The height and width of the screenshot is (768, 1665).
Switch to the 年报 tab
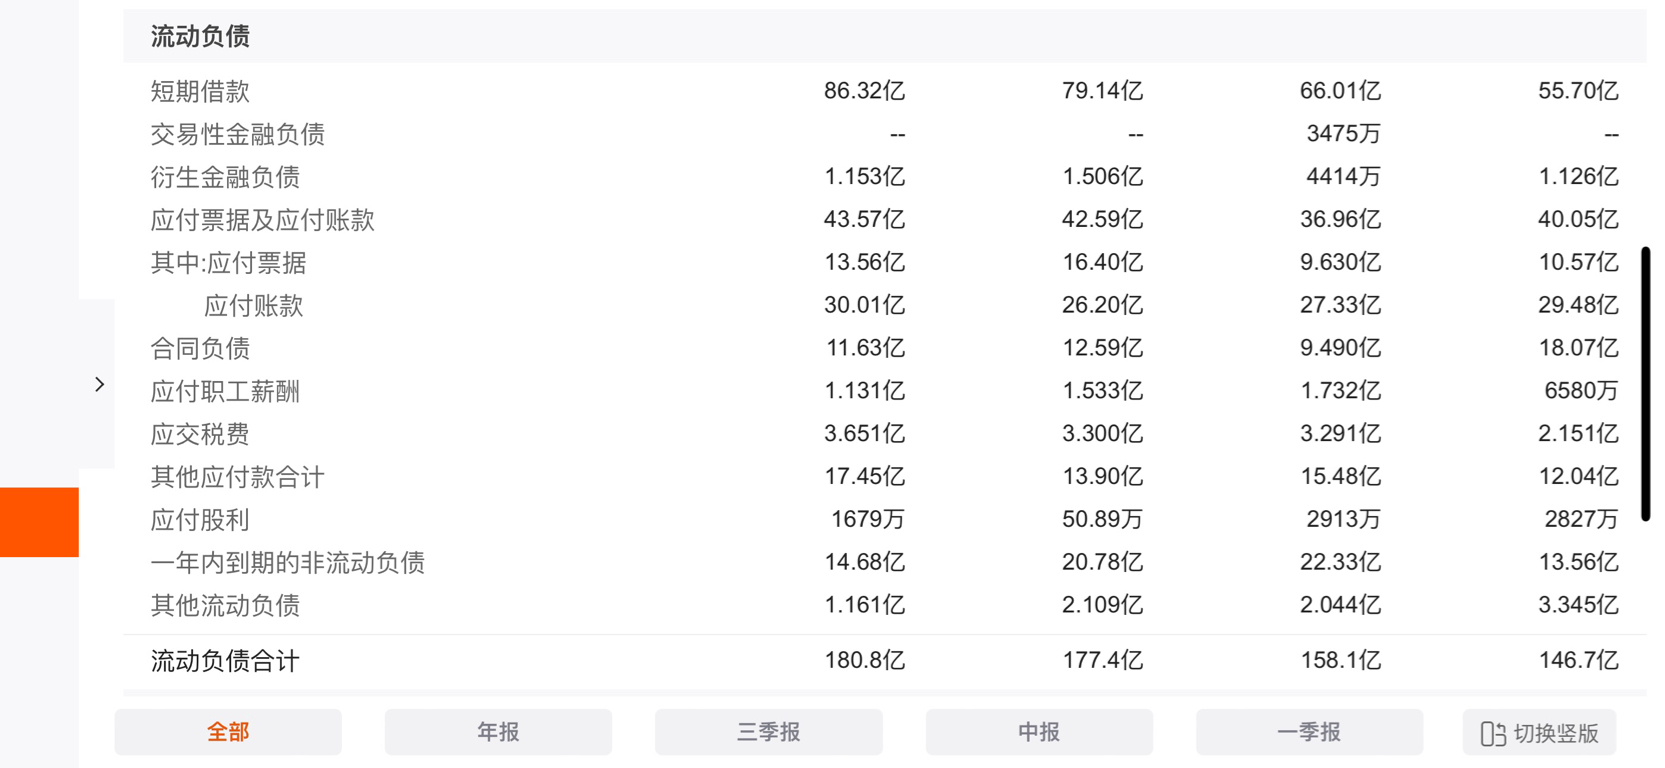click(x=498, y=732)
